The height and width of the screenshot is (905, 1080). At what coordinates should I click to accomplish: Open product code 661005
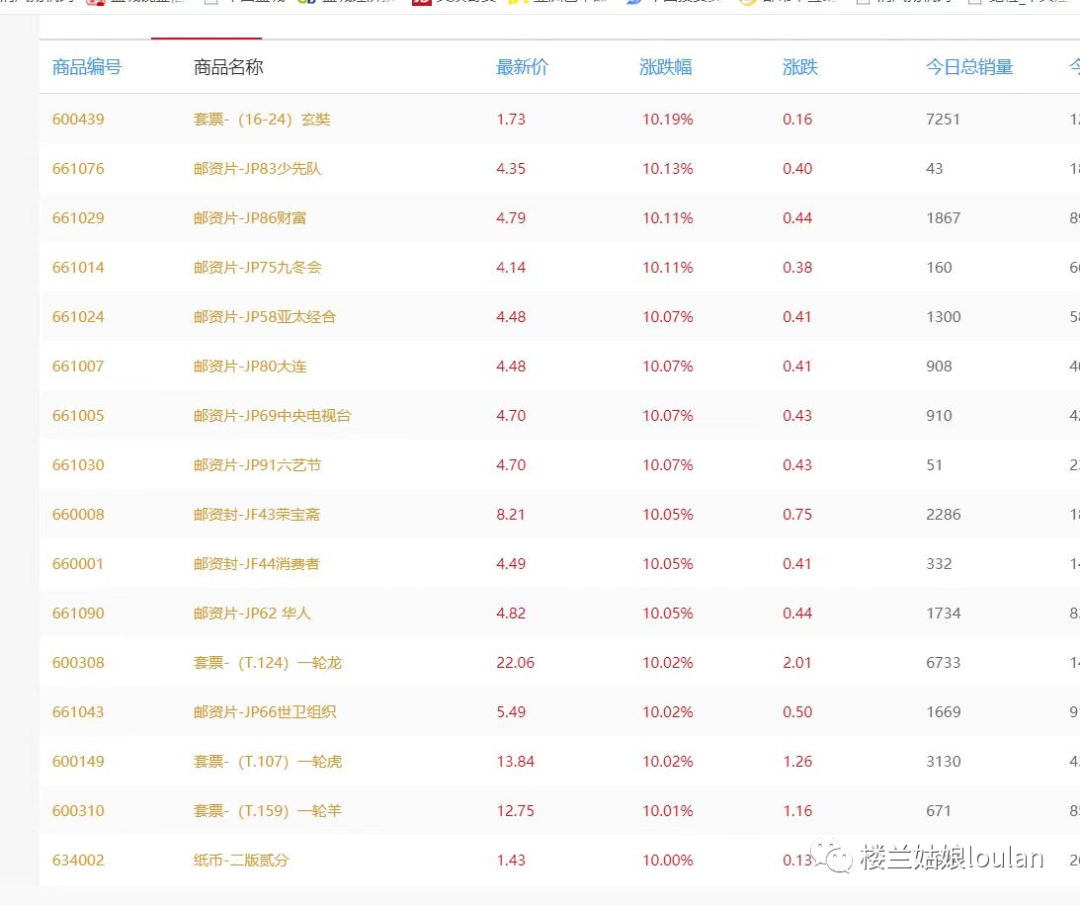(x=79, y=416)
